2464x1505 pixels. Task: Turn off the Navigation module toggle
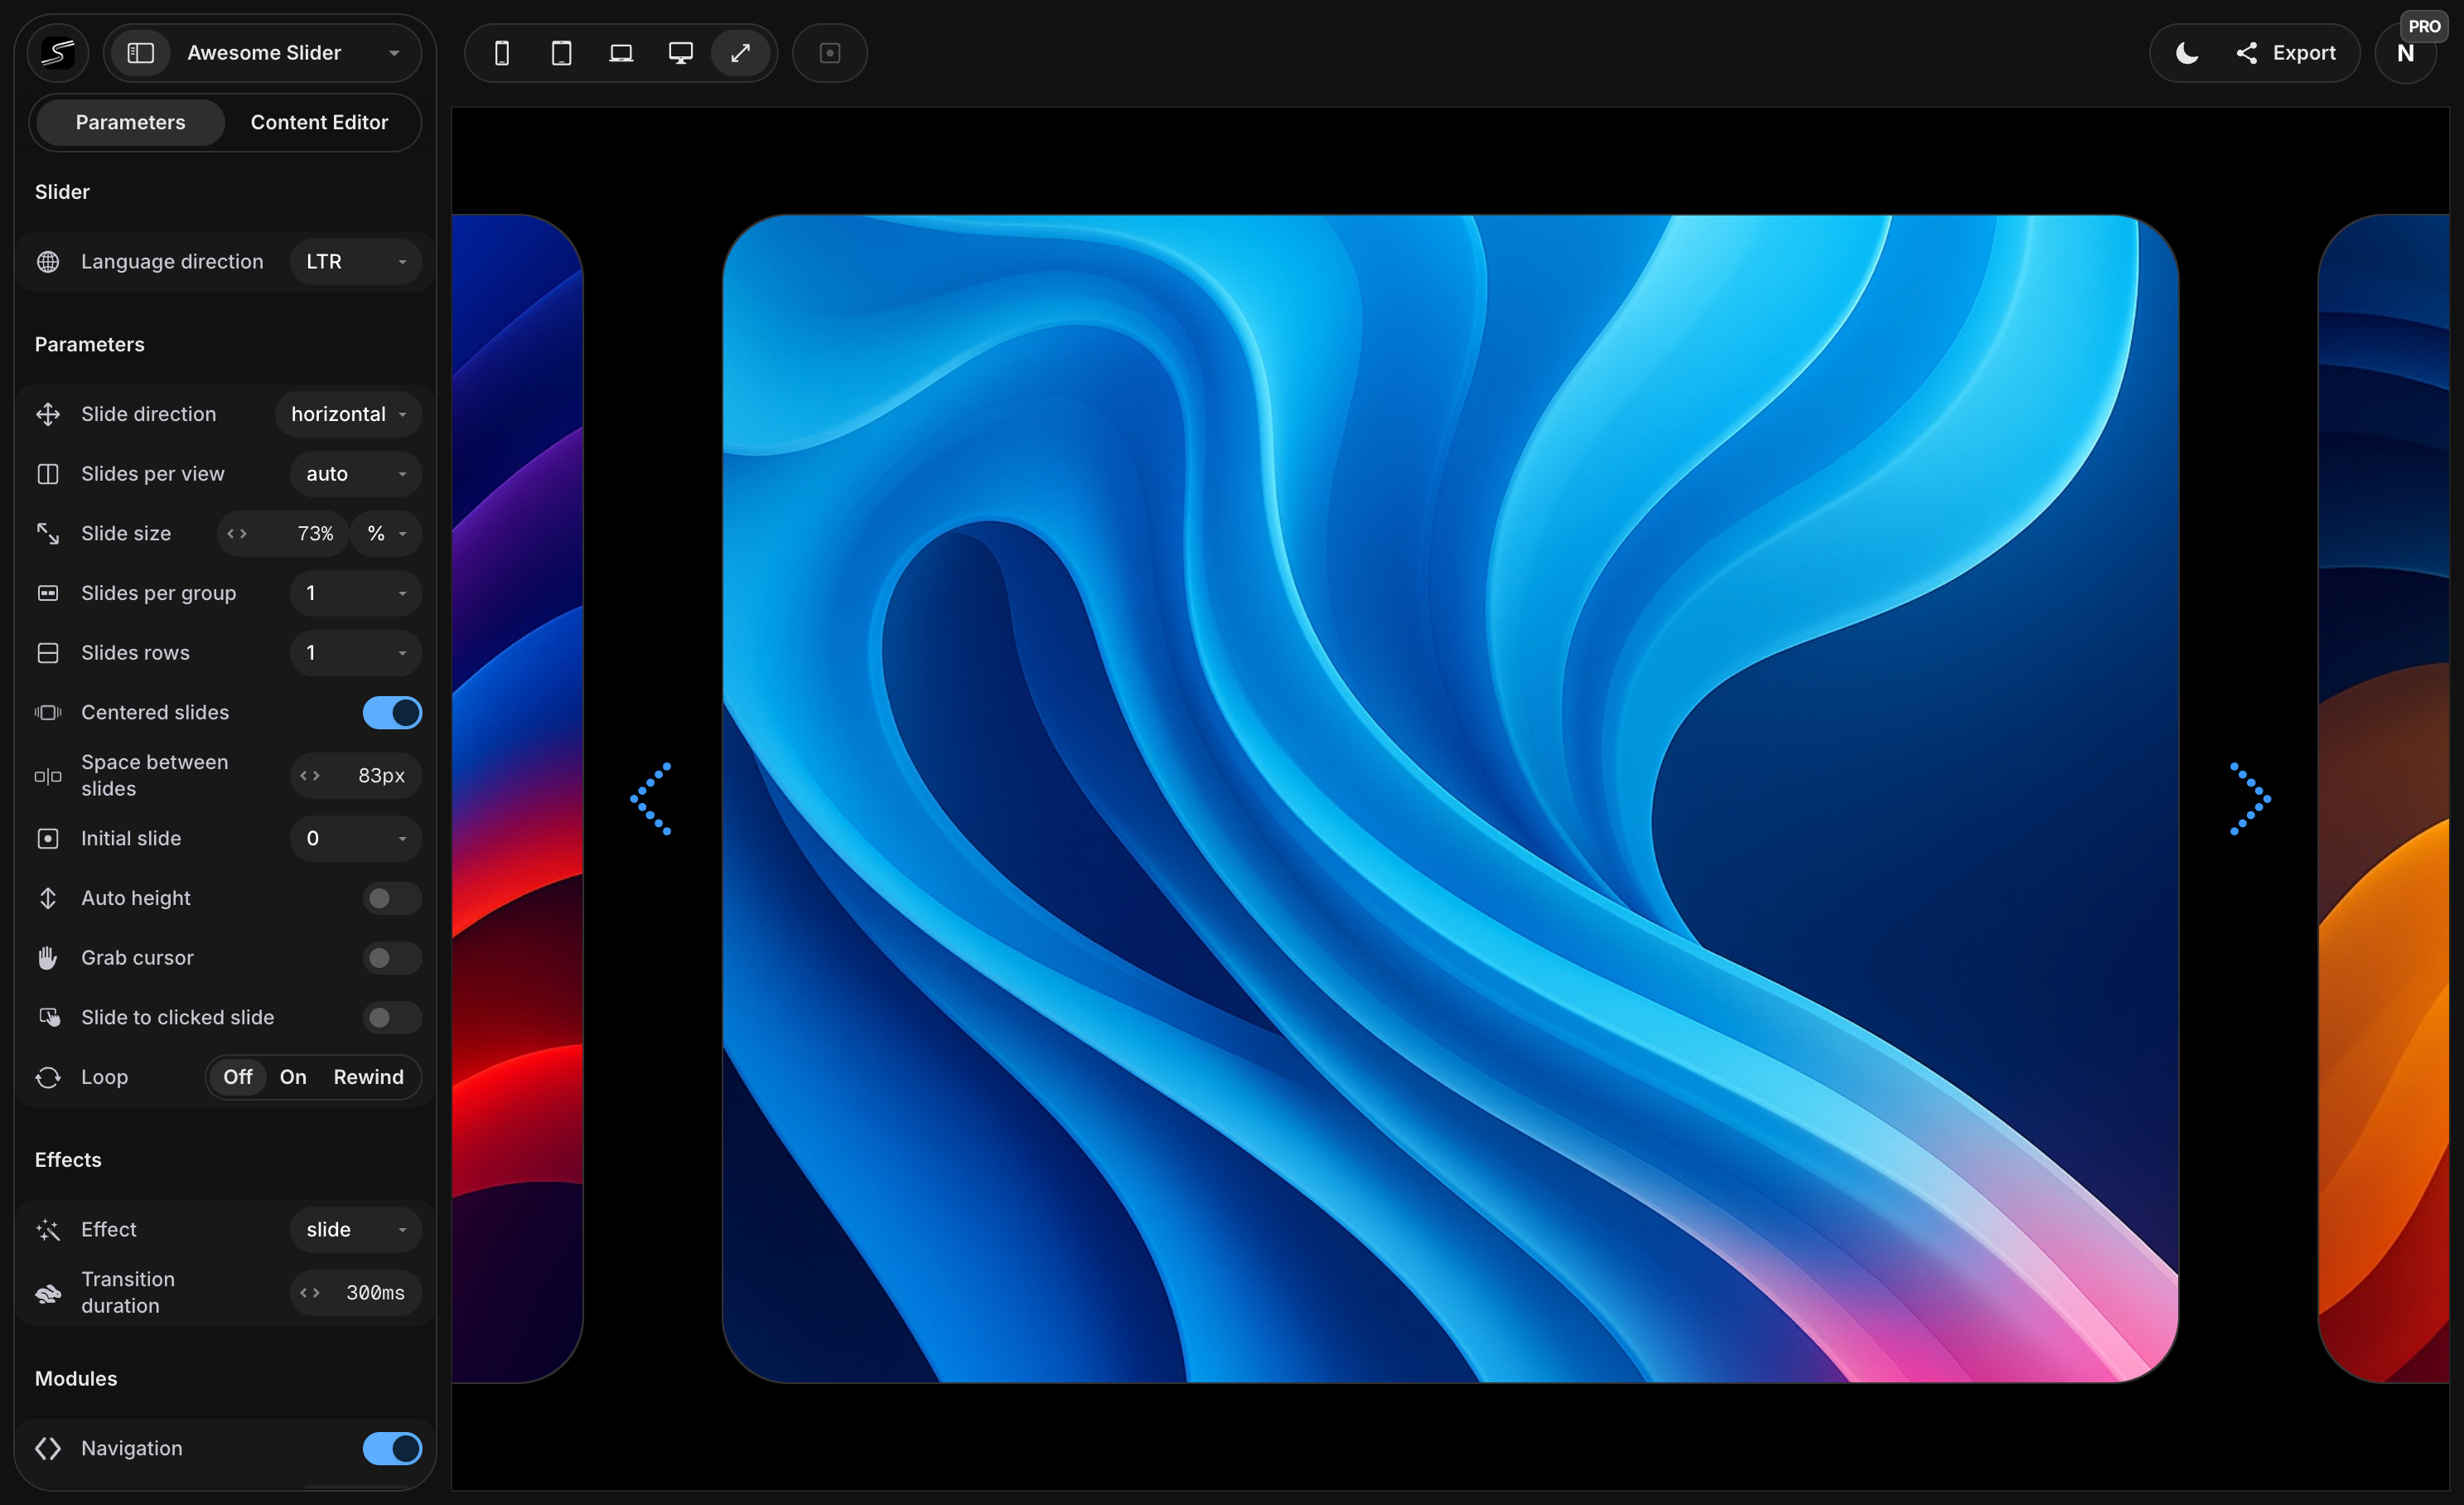392,1448
